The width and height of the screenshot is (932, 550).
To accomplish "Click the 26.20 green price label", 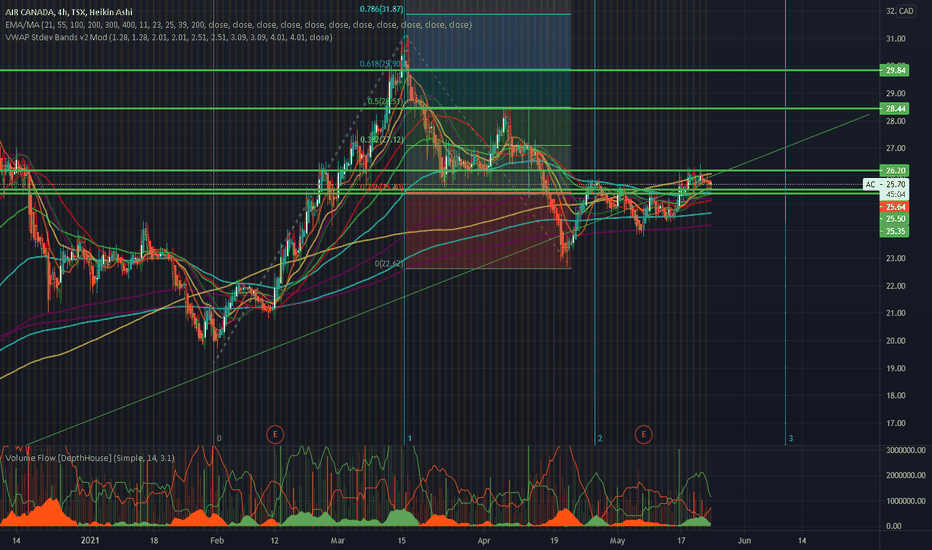I will (x=895, y=171).
